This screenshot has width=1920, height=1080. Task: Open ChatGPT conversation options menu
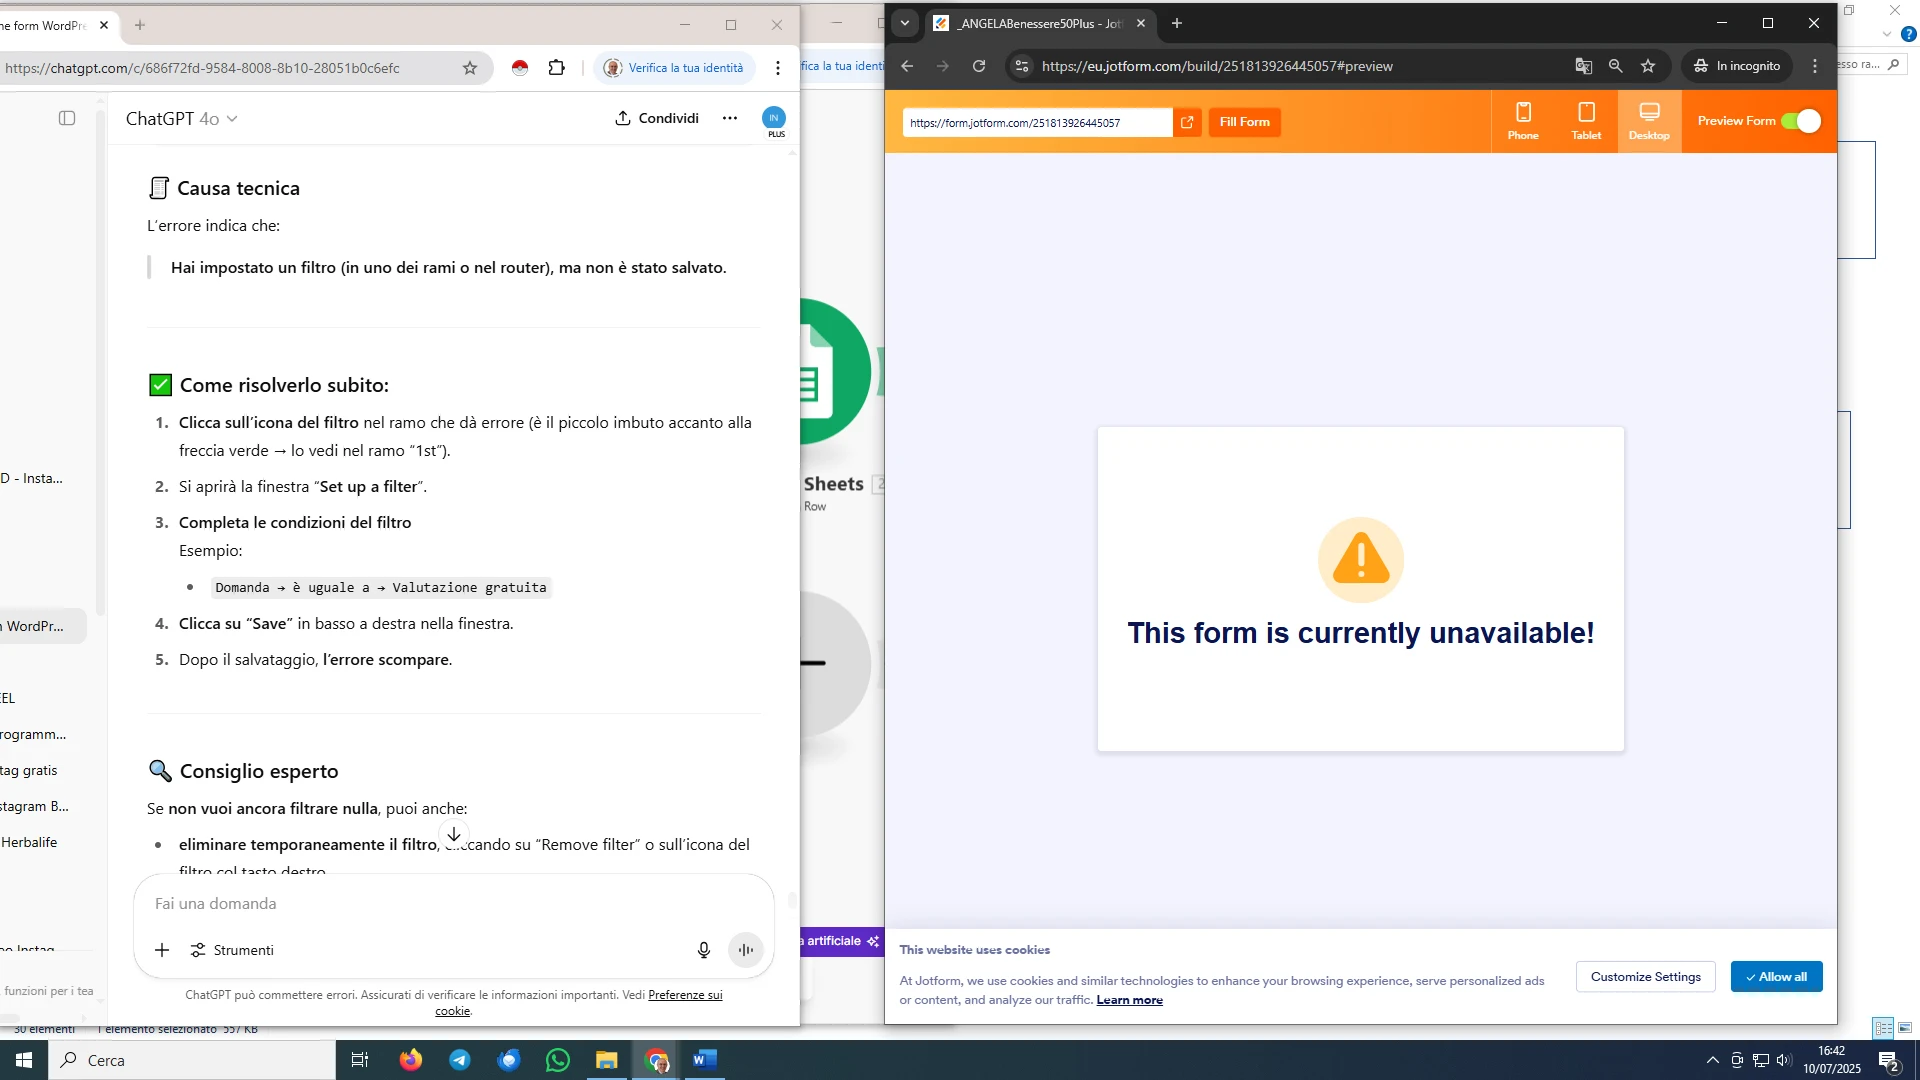729,117
